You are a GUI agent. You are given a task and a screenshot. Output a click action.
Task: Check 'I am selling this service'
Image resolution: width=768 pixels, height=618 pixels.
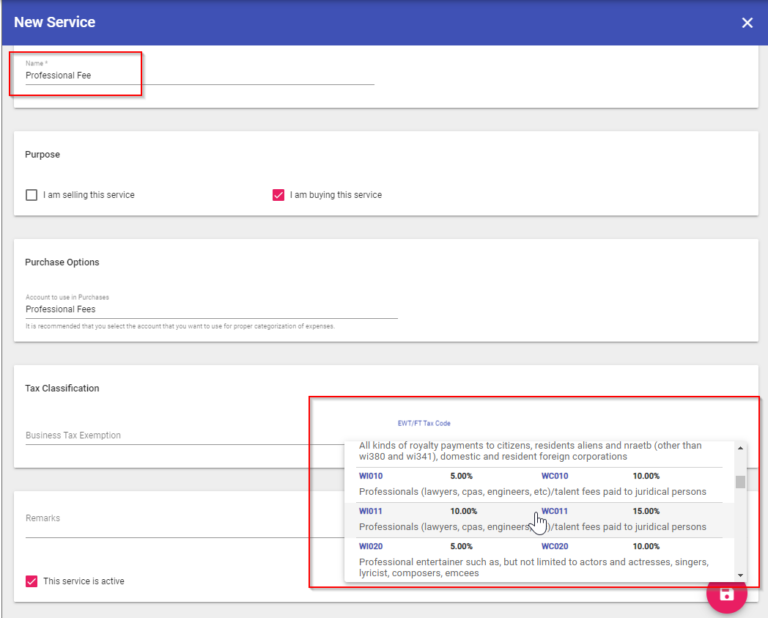pos(32,195)
